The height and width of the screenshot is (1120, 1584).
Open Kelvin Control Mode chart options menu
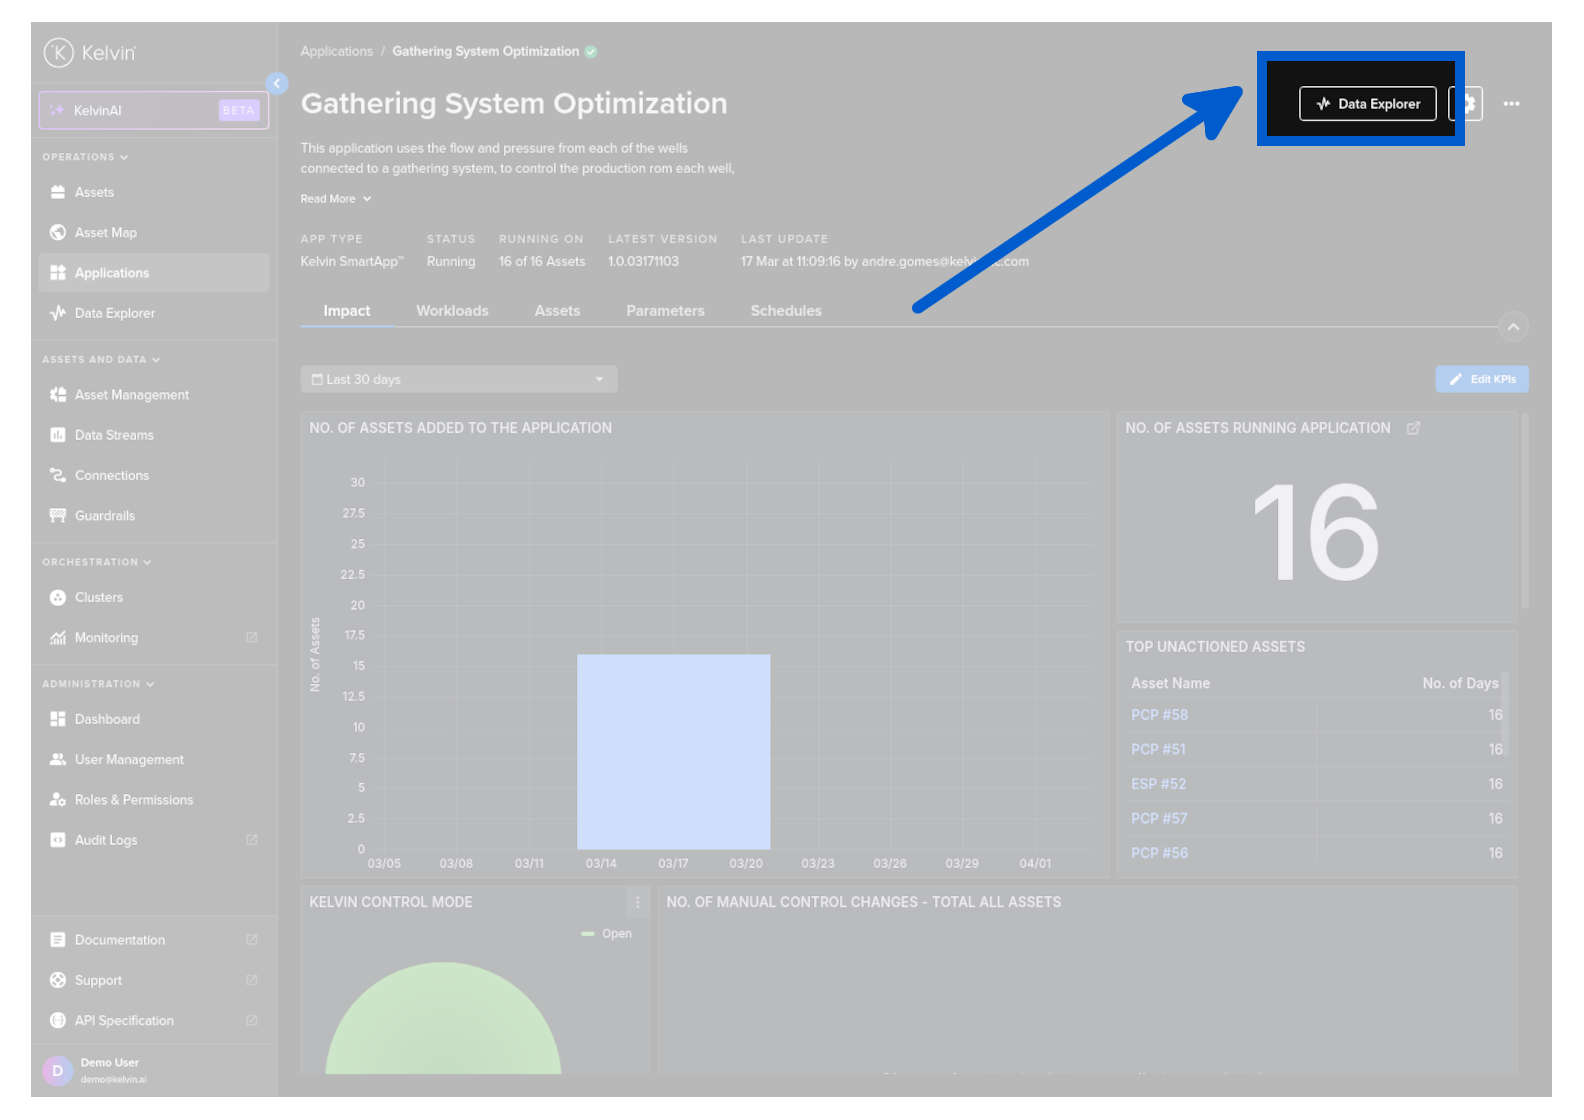[x=638, y=902]
